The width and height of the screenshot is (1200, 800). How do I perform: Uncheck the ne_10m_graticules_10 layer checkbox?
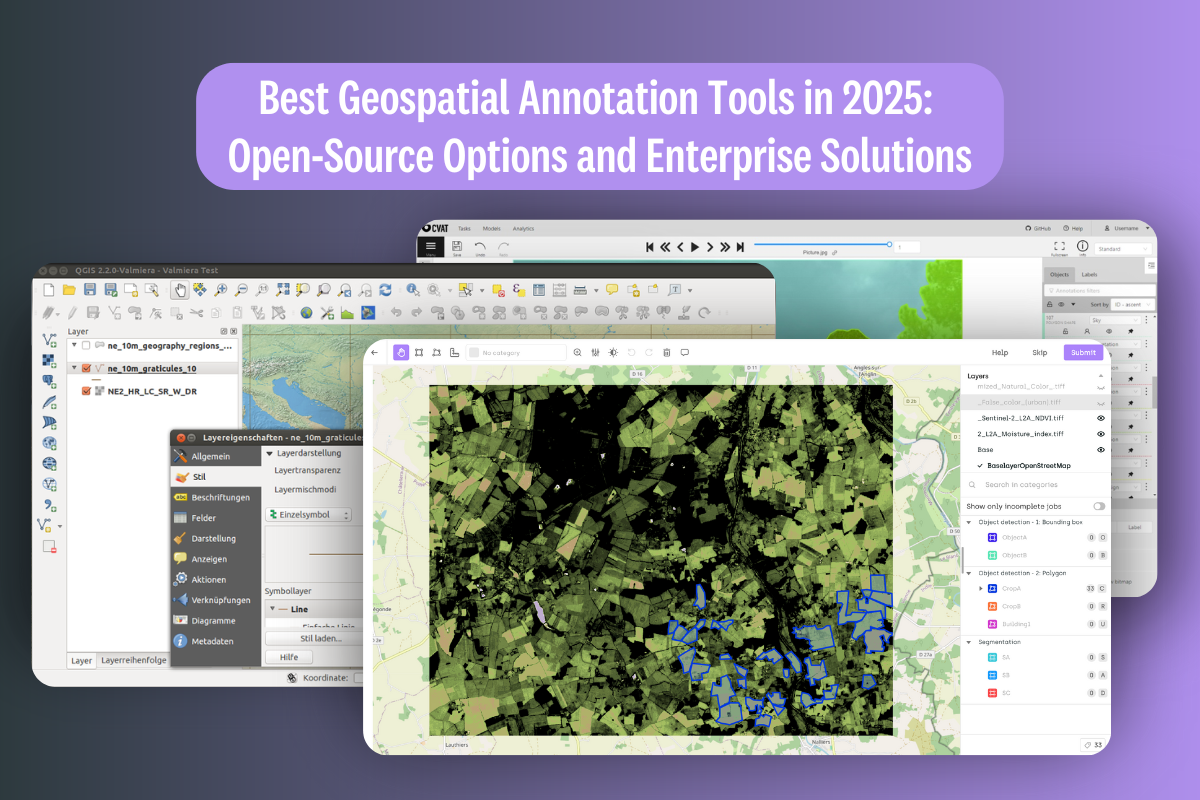point(86,368)
